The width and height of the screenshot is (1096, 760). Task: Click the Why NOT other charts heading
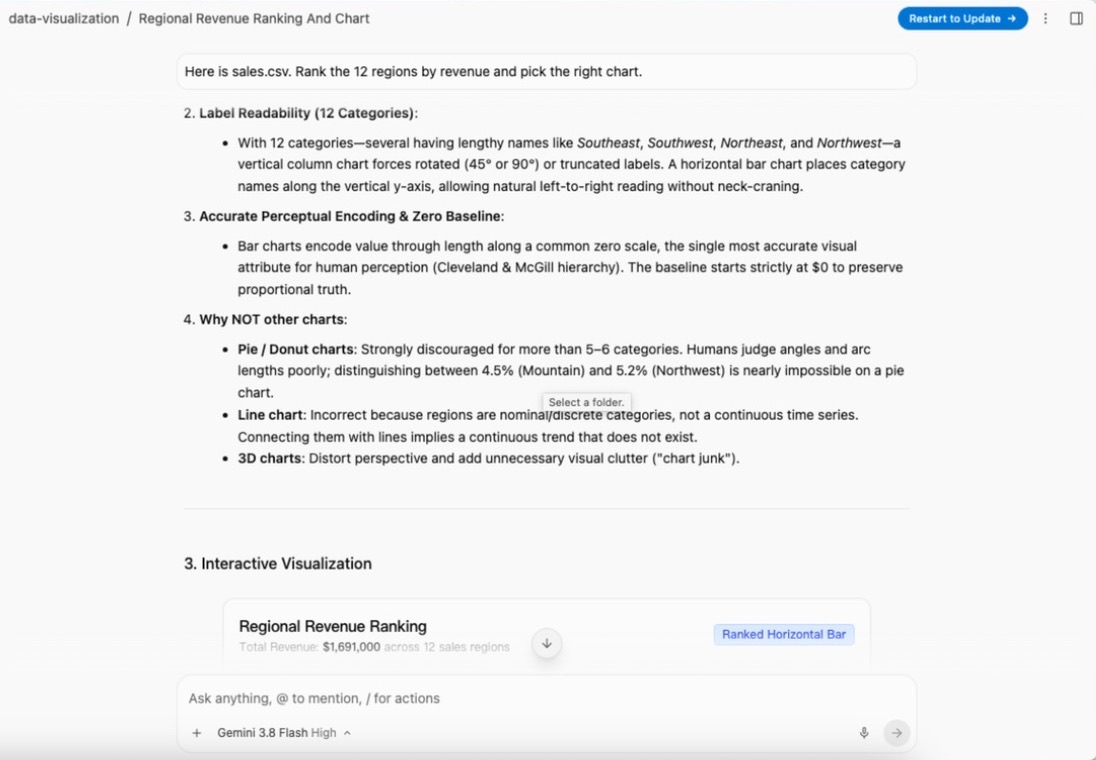tap(273, 320)
